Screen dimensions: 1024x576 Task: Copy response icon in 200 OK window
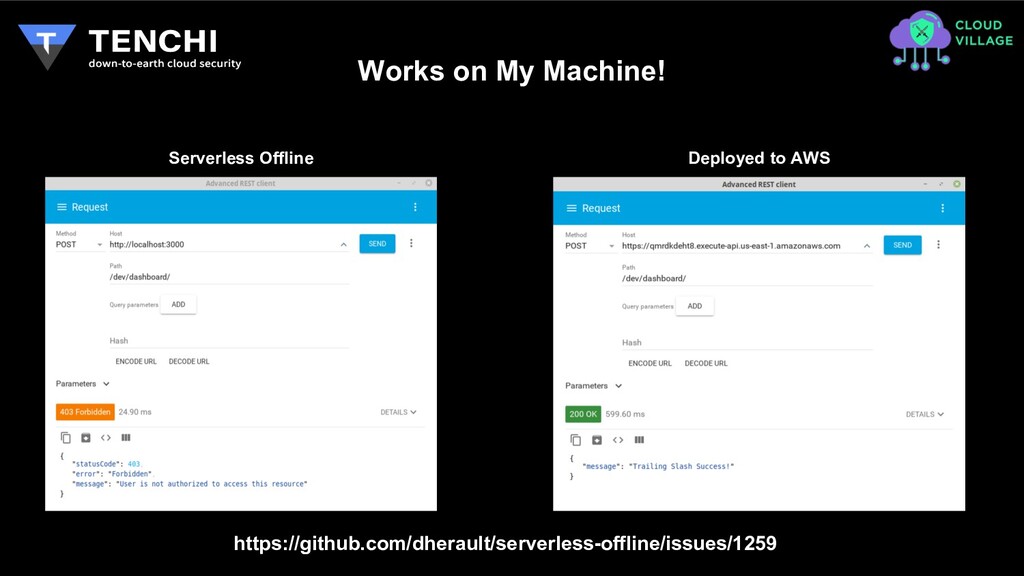tap(575, 440)
